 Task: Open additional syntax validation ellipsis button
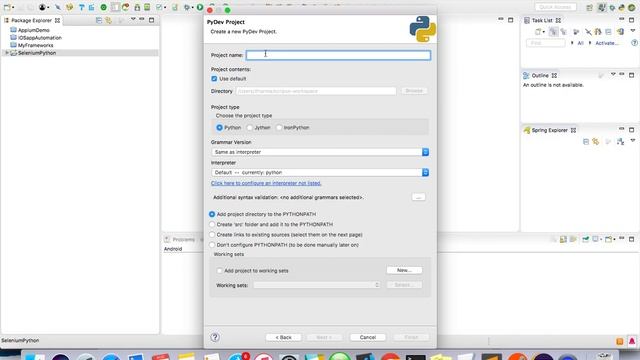coord(418,197)
